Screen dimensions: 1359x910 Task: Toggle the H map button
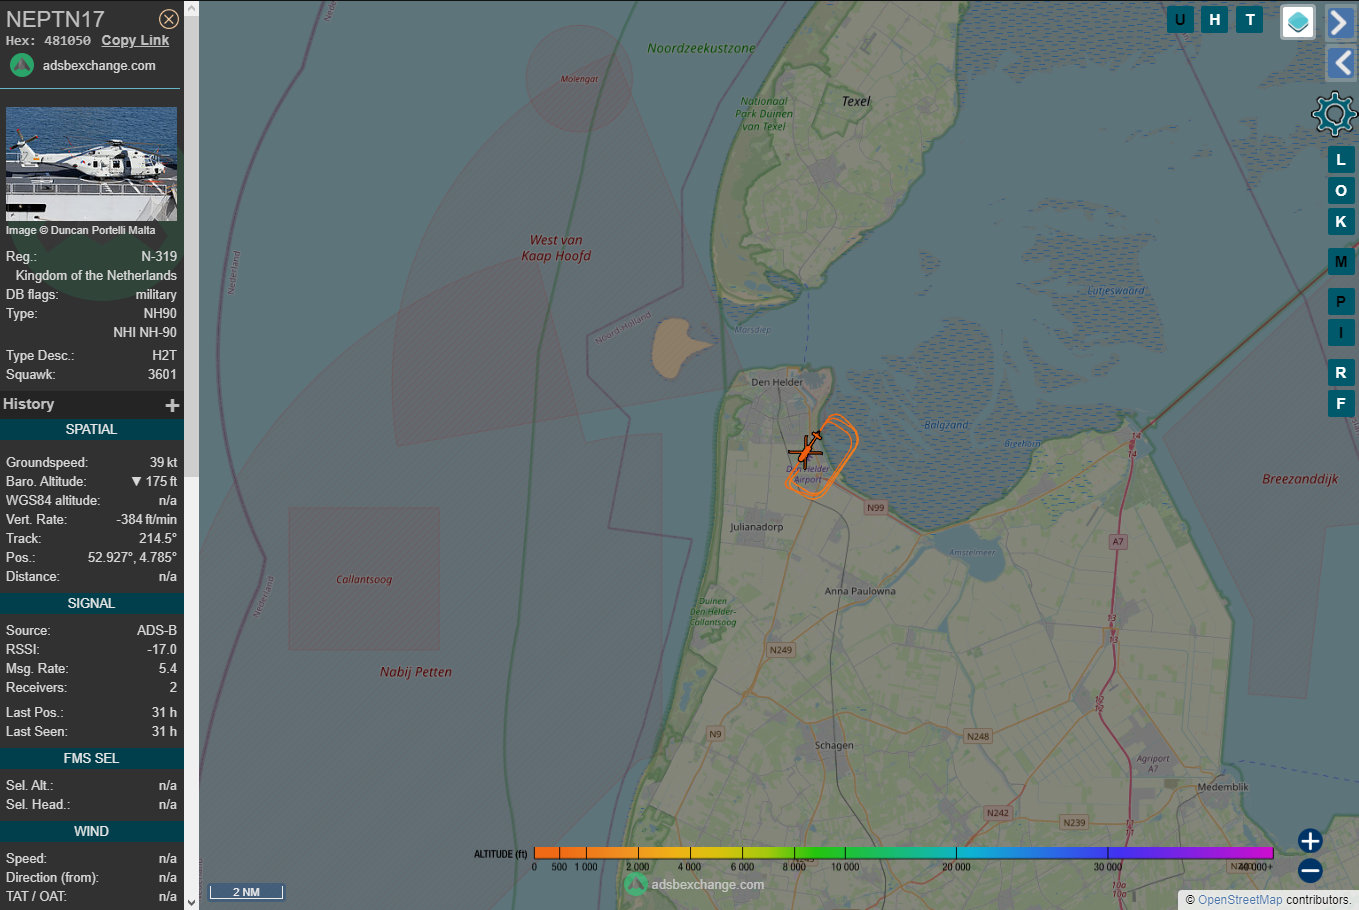click(x=1215, y=19)
